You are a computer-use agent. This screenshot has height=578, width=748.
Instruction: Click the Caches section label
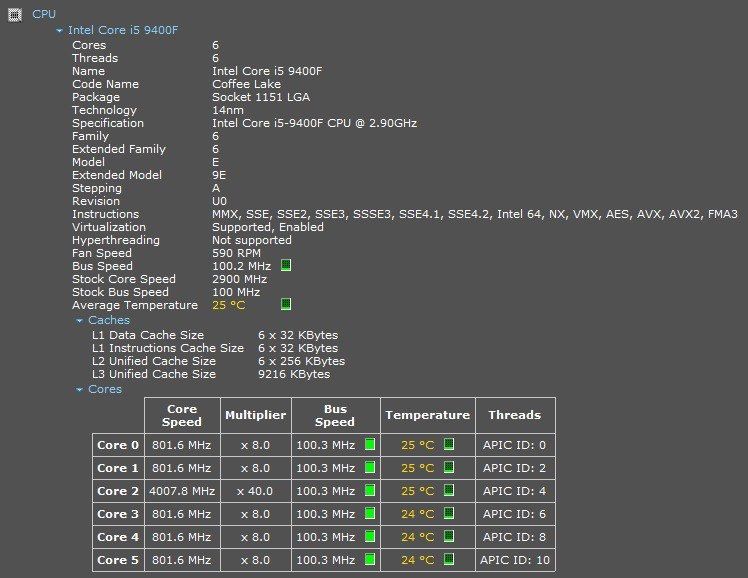tap(109, 320)
